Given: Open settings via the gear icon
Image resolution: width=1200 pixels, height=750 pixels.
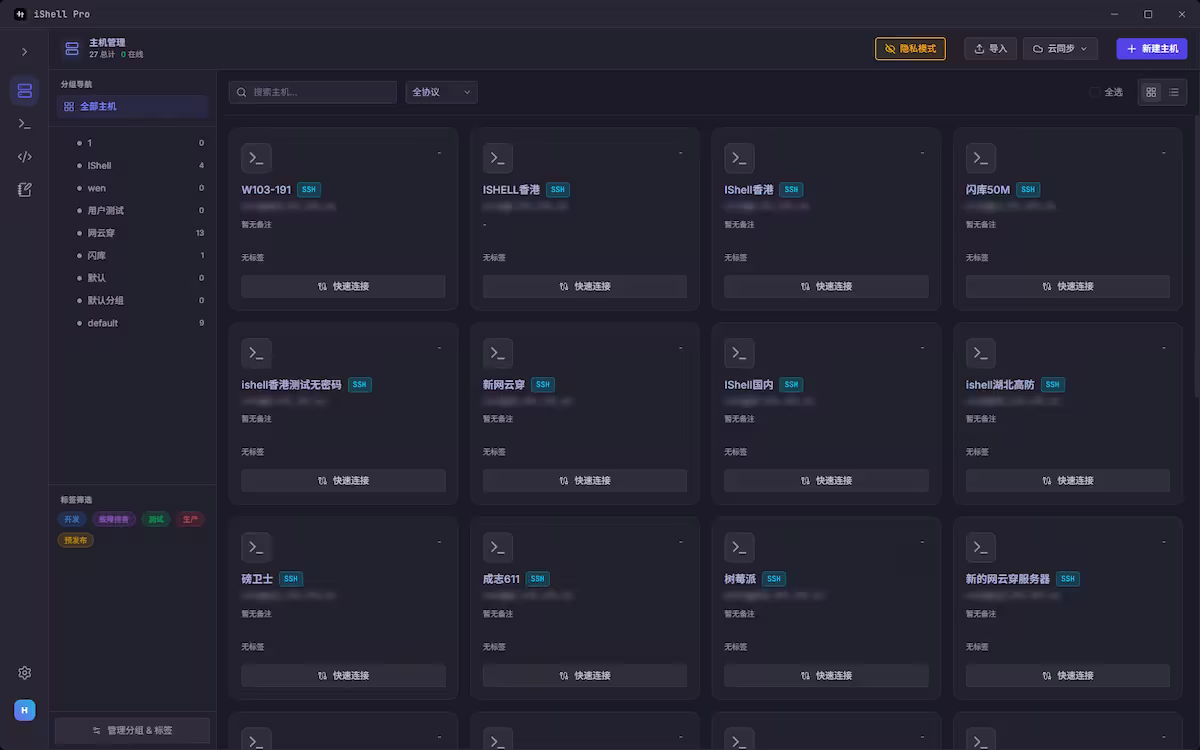Looking at the screenshot, I should tap(24, 672).
